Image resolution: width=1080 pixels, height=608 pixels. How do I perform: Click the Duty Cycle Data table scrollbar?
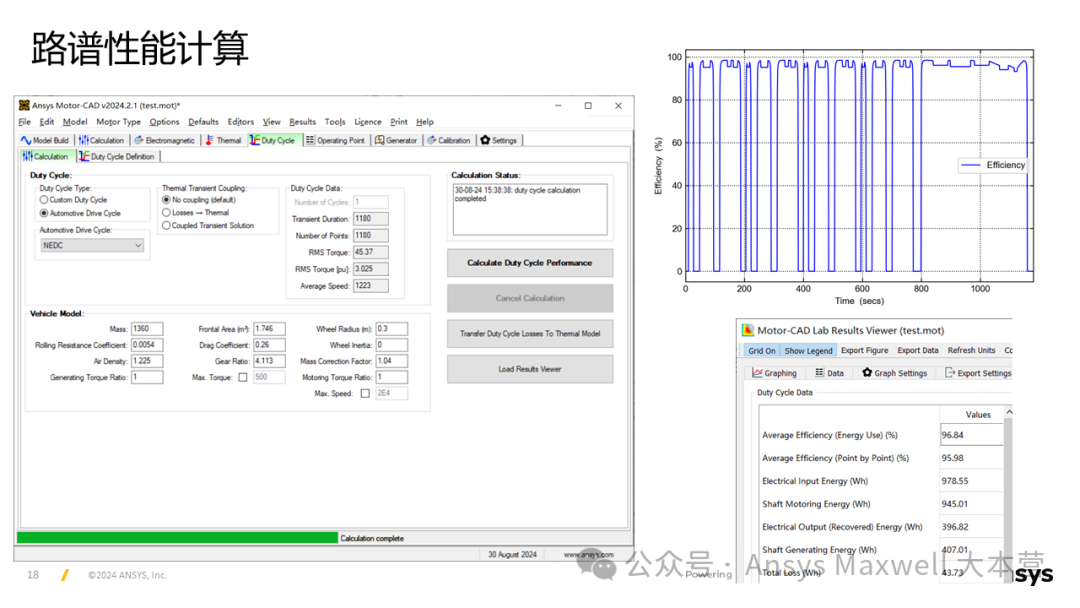point(1008,492)
